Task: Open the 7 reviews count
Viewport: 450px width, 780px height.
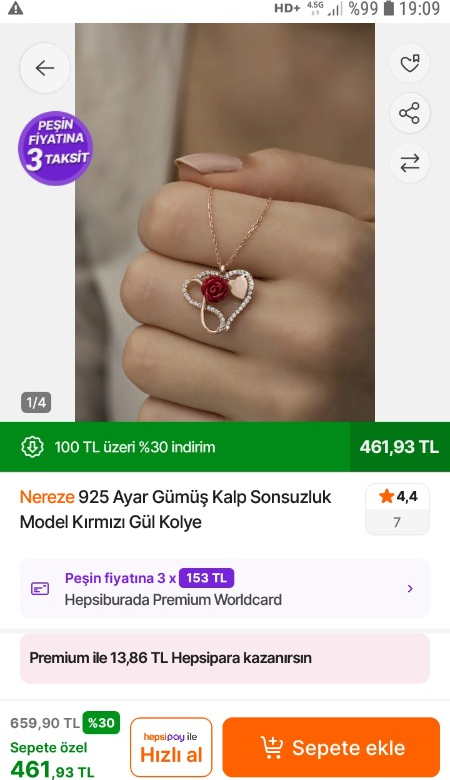Action: 397,522
